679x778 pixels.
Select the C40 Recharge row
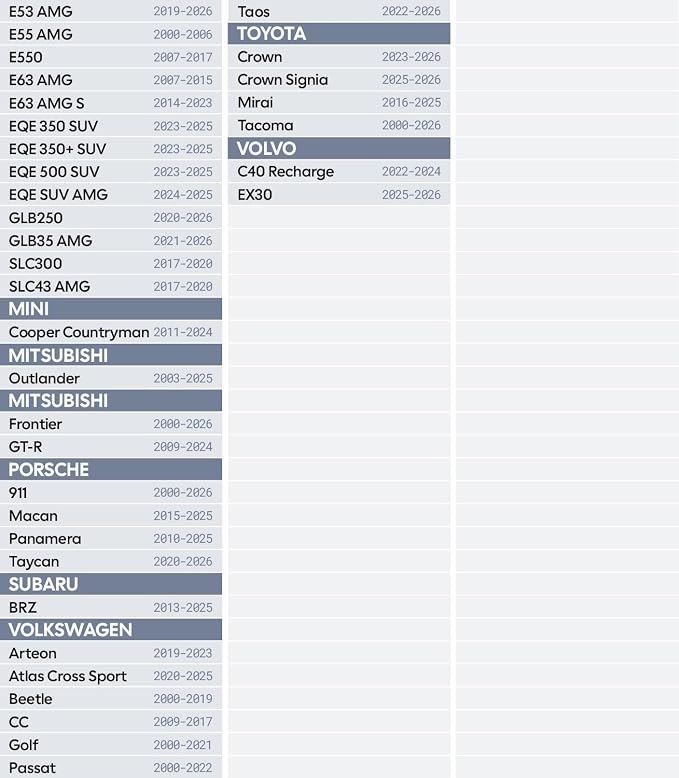point(339,171)
